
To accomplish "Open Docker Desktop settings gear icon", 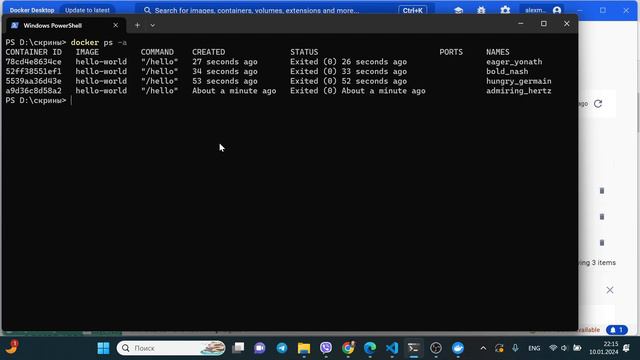I will pyautogui.click(x=505, y=10).
